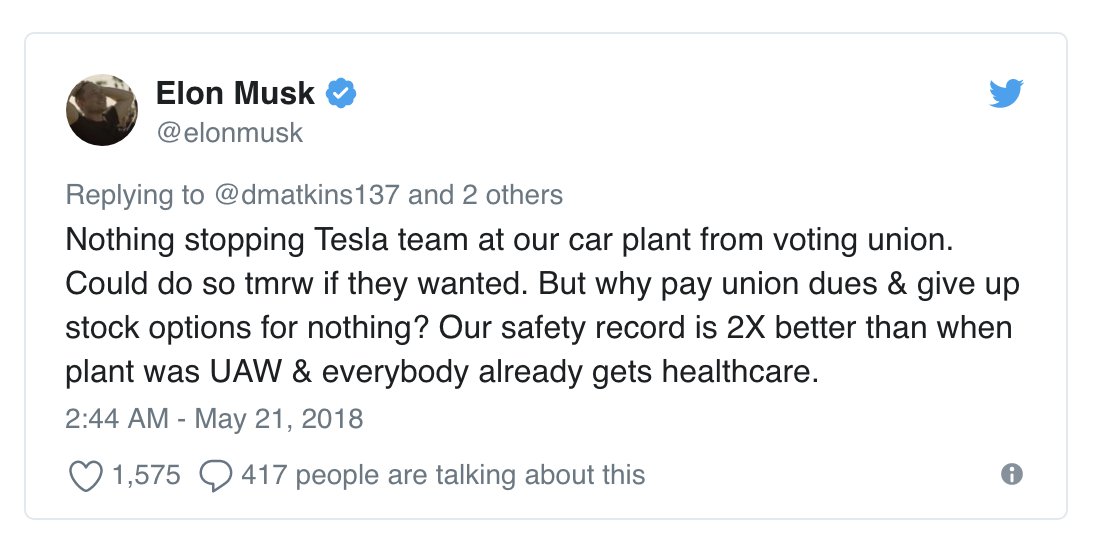Click the tweet line starting "Nothing stopping Tesla"
Image resolution: width=1104 pixels, height=558 pixels.
509,241
